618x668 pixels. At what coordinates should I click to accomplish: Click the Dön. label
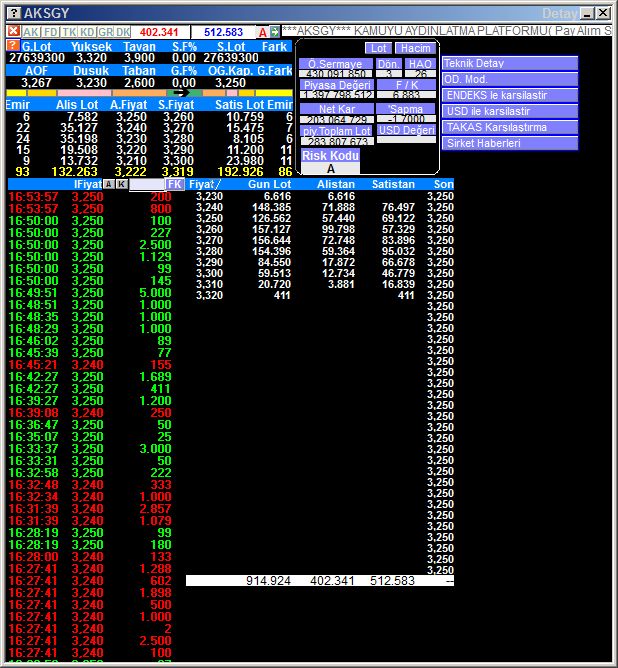(x=389, y=64)
